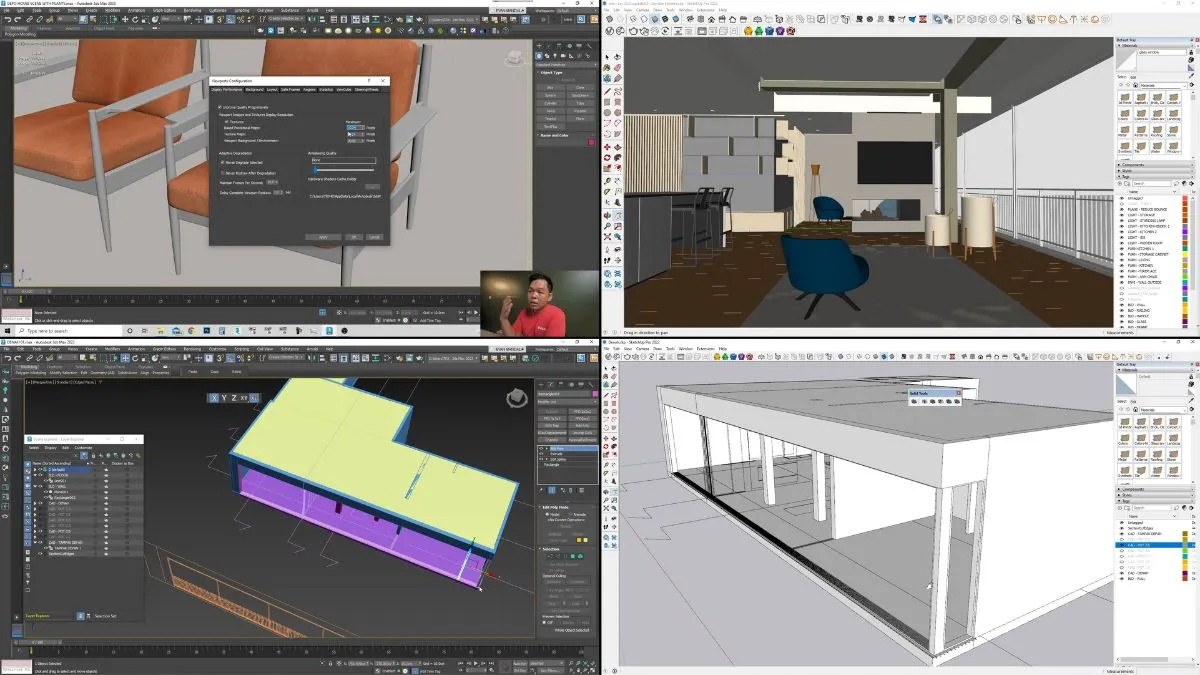This screenshot has height=675, width=1200.
Task: Switch to the Layout tab in Viewport Configuration
Action: point(273,89)
